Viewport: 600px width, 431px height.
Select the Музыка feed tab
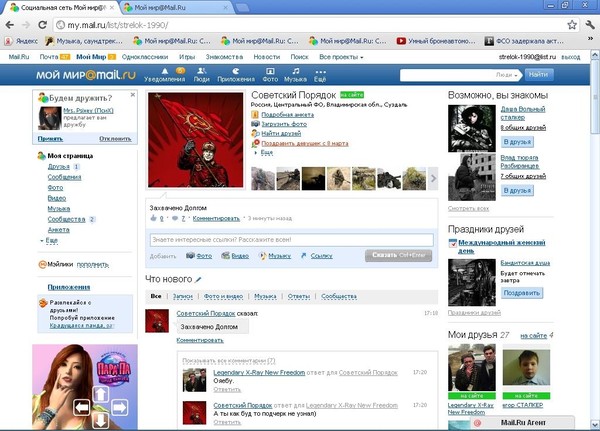pos(265,296)
